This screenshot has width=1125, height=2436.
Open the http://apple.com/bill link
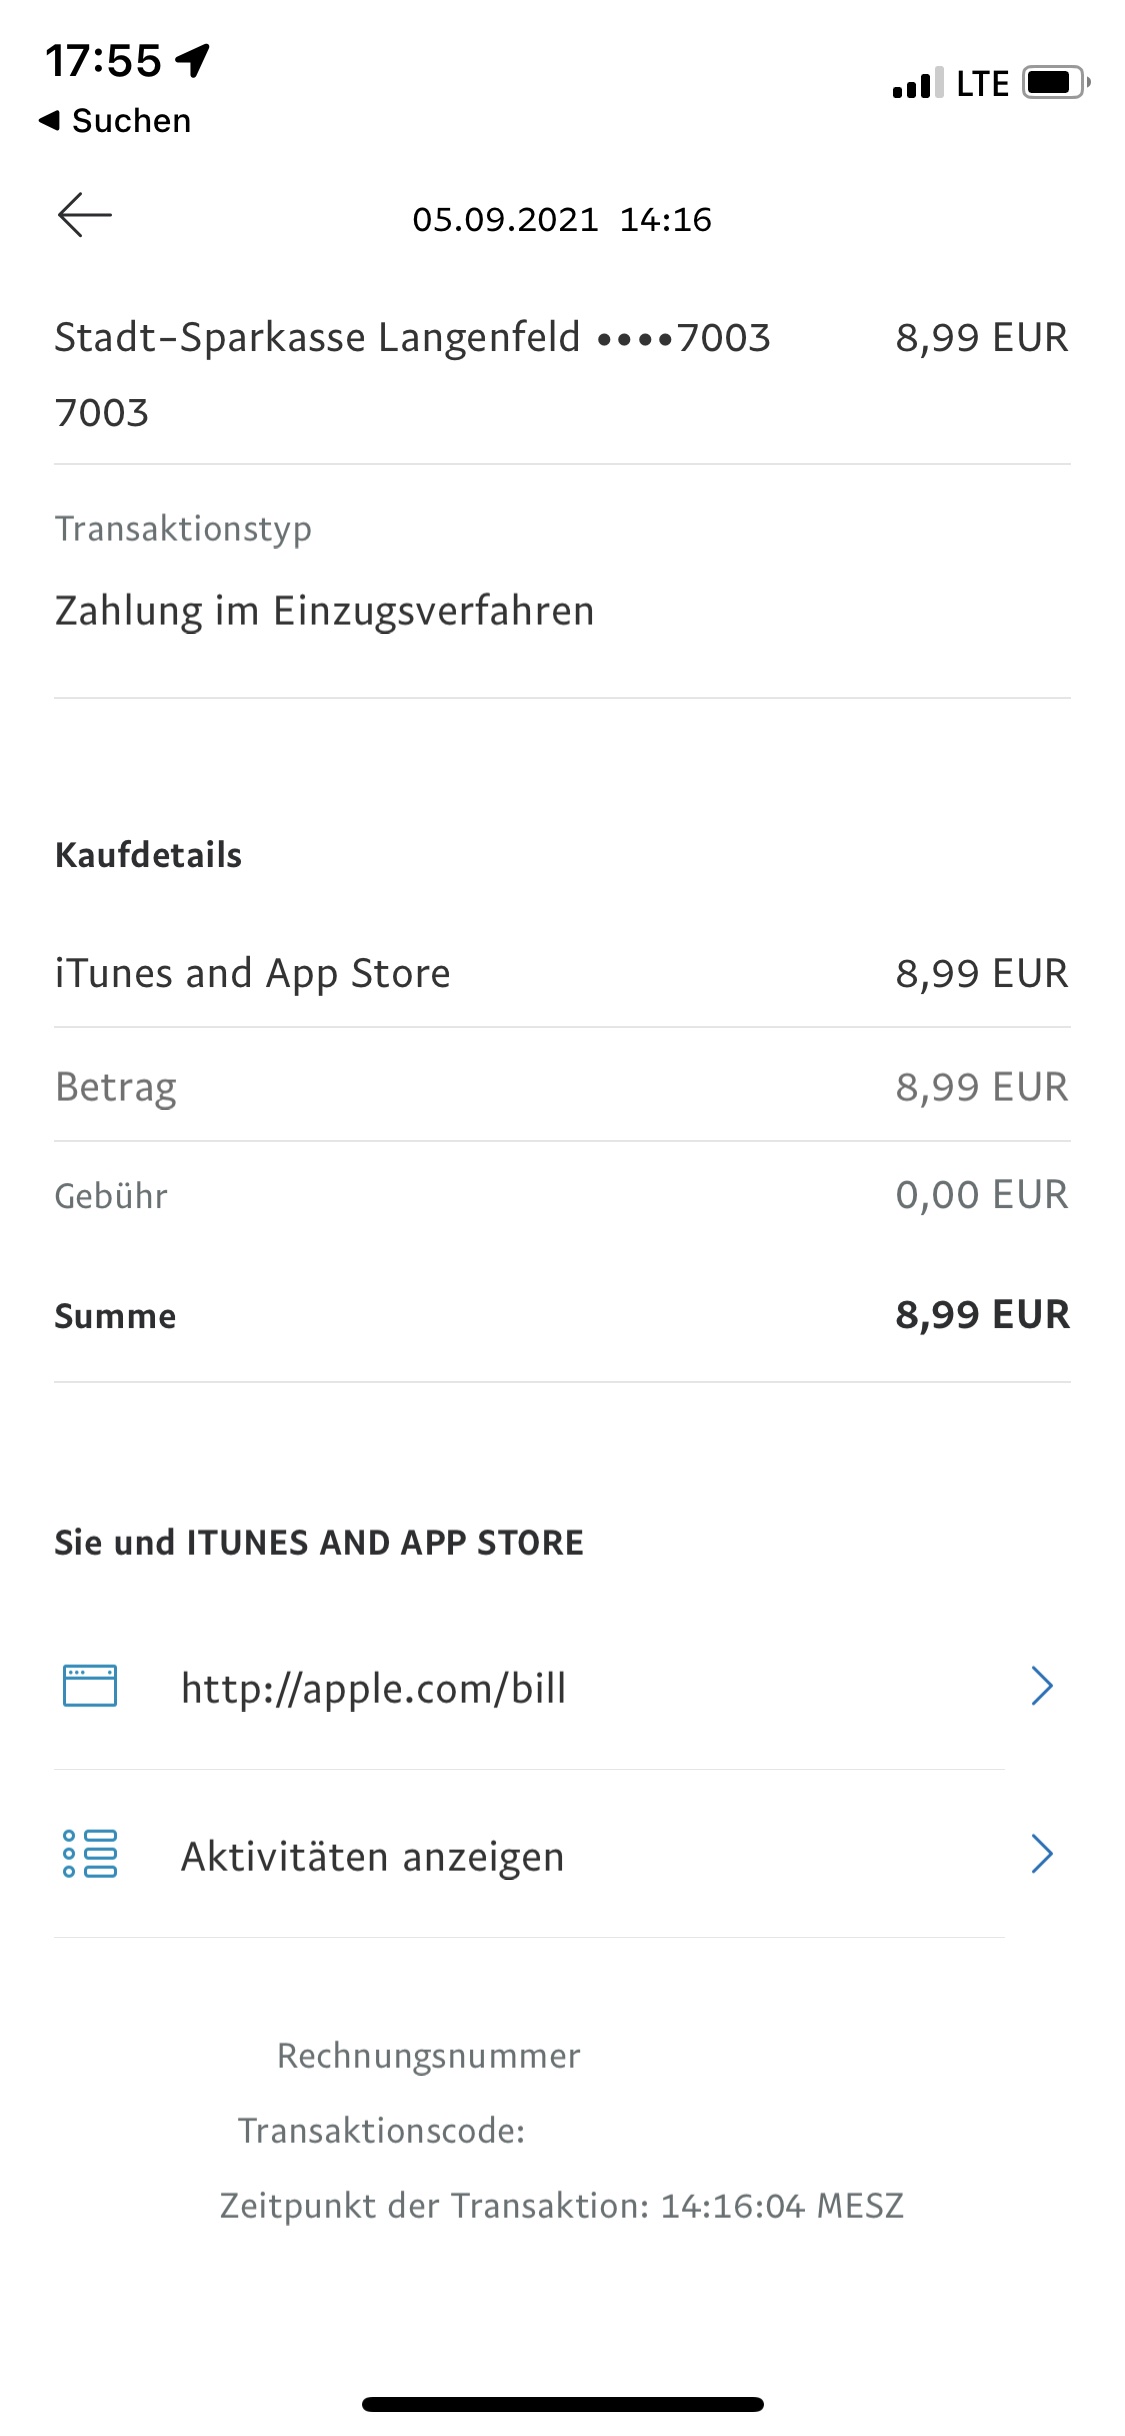click(x=373, y=1688)
